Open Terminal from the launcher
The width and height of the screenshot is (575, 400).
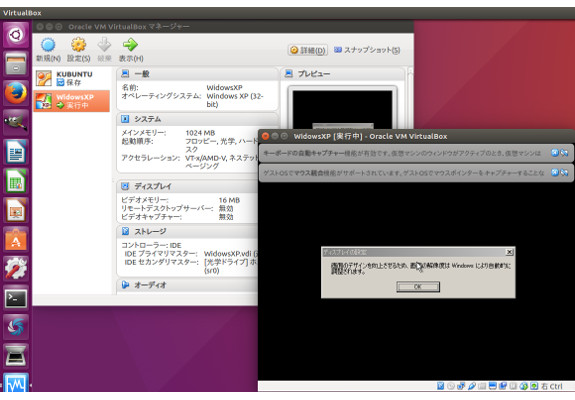(16, 298)
